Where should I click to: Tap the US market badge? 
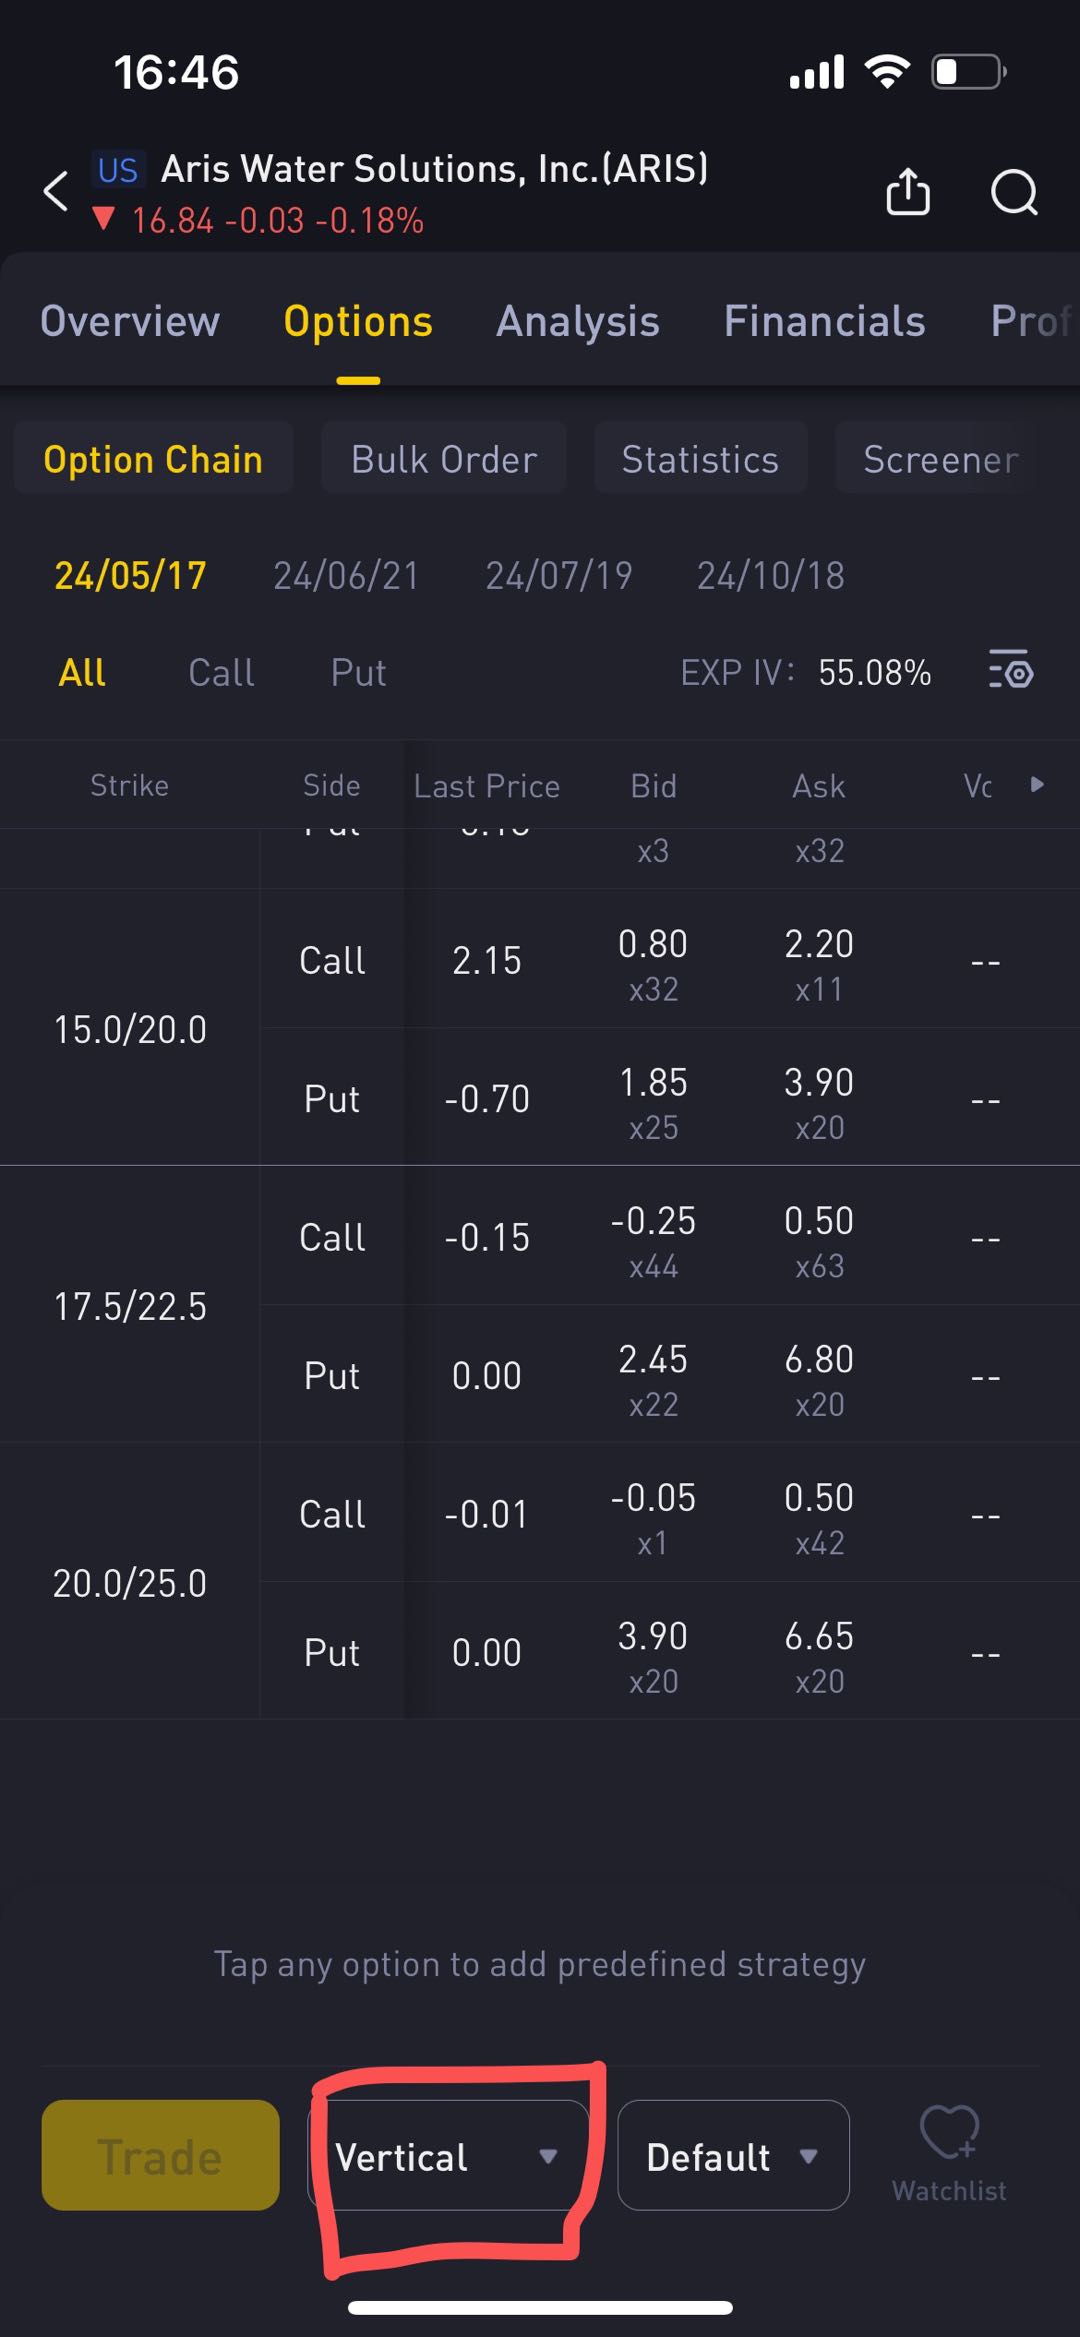pyautogui.click(x=117, y=170)
